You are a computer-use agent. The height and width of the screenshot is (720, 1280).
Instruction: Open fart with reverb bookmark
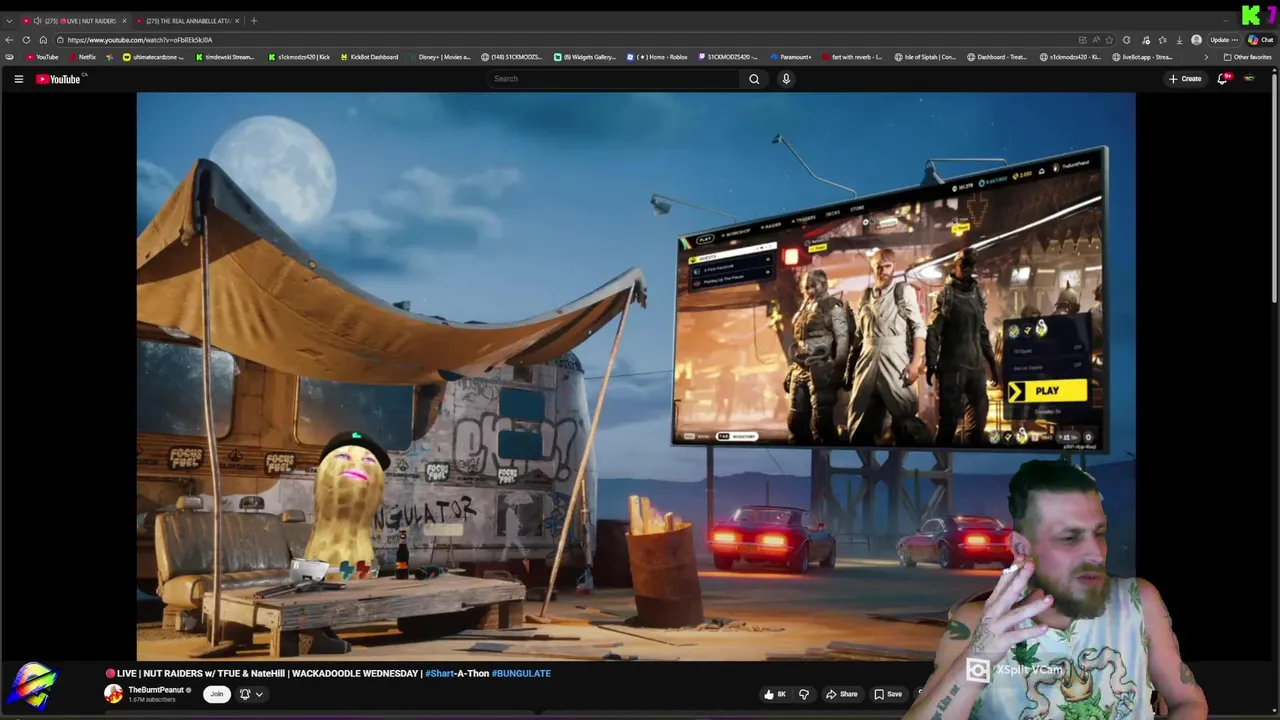click(x=851, y=57)
